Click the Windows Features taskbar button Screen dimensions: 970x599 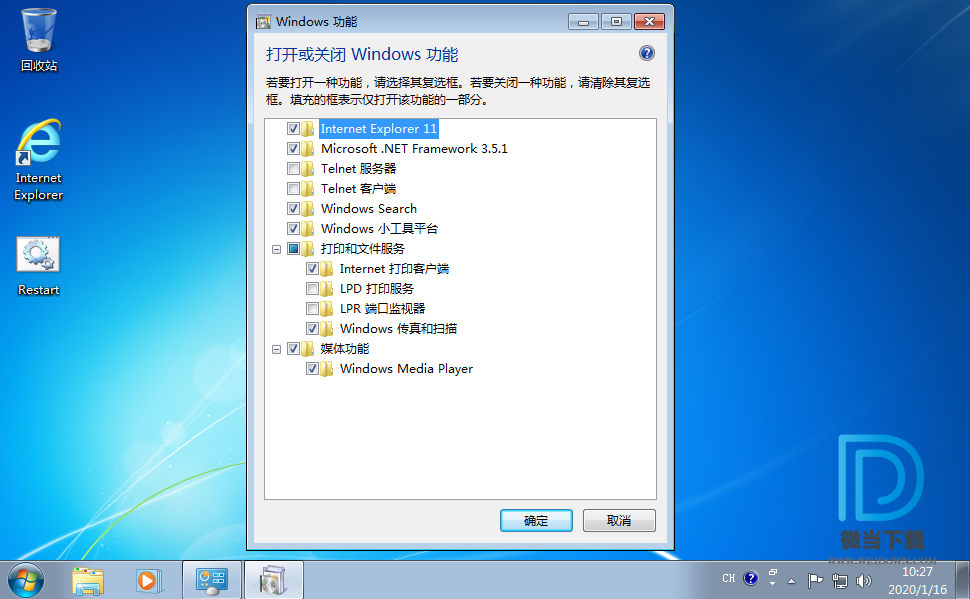pyautogui.click(x=273, y=580)
